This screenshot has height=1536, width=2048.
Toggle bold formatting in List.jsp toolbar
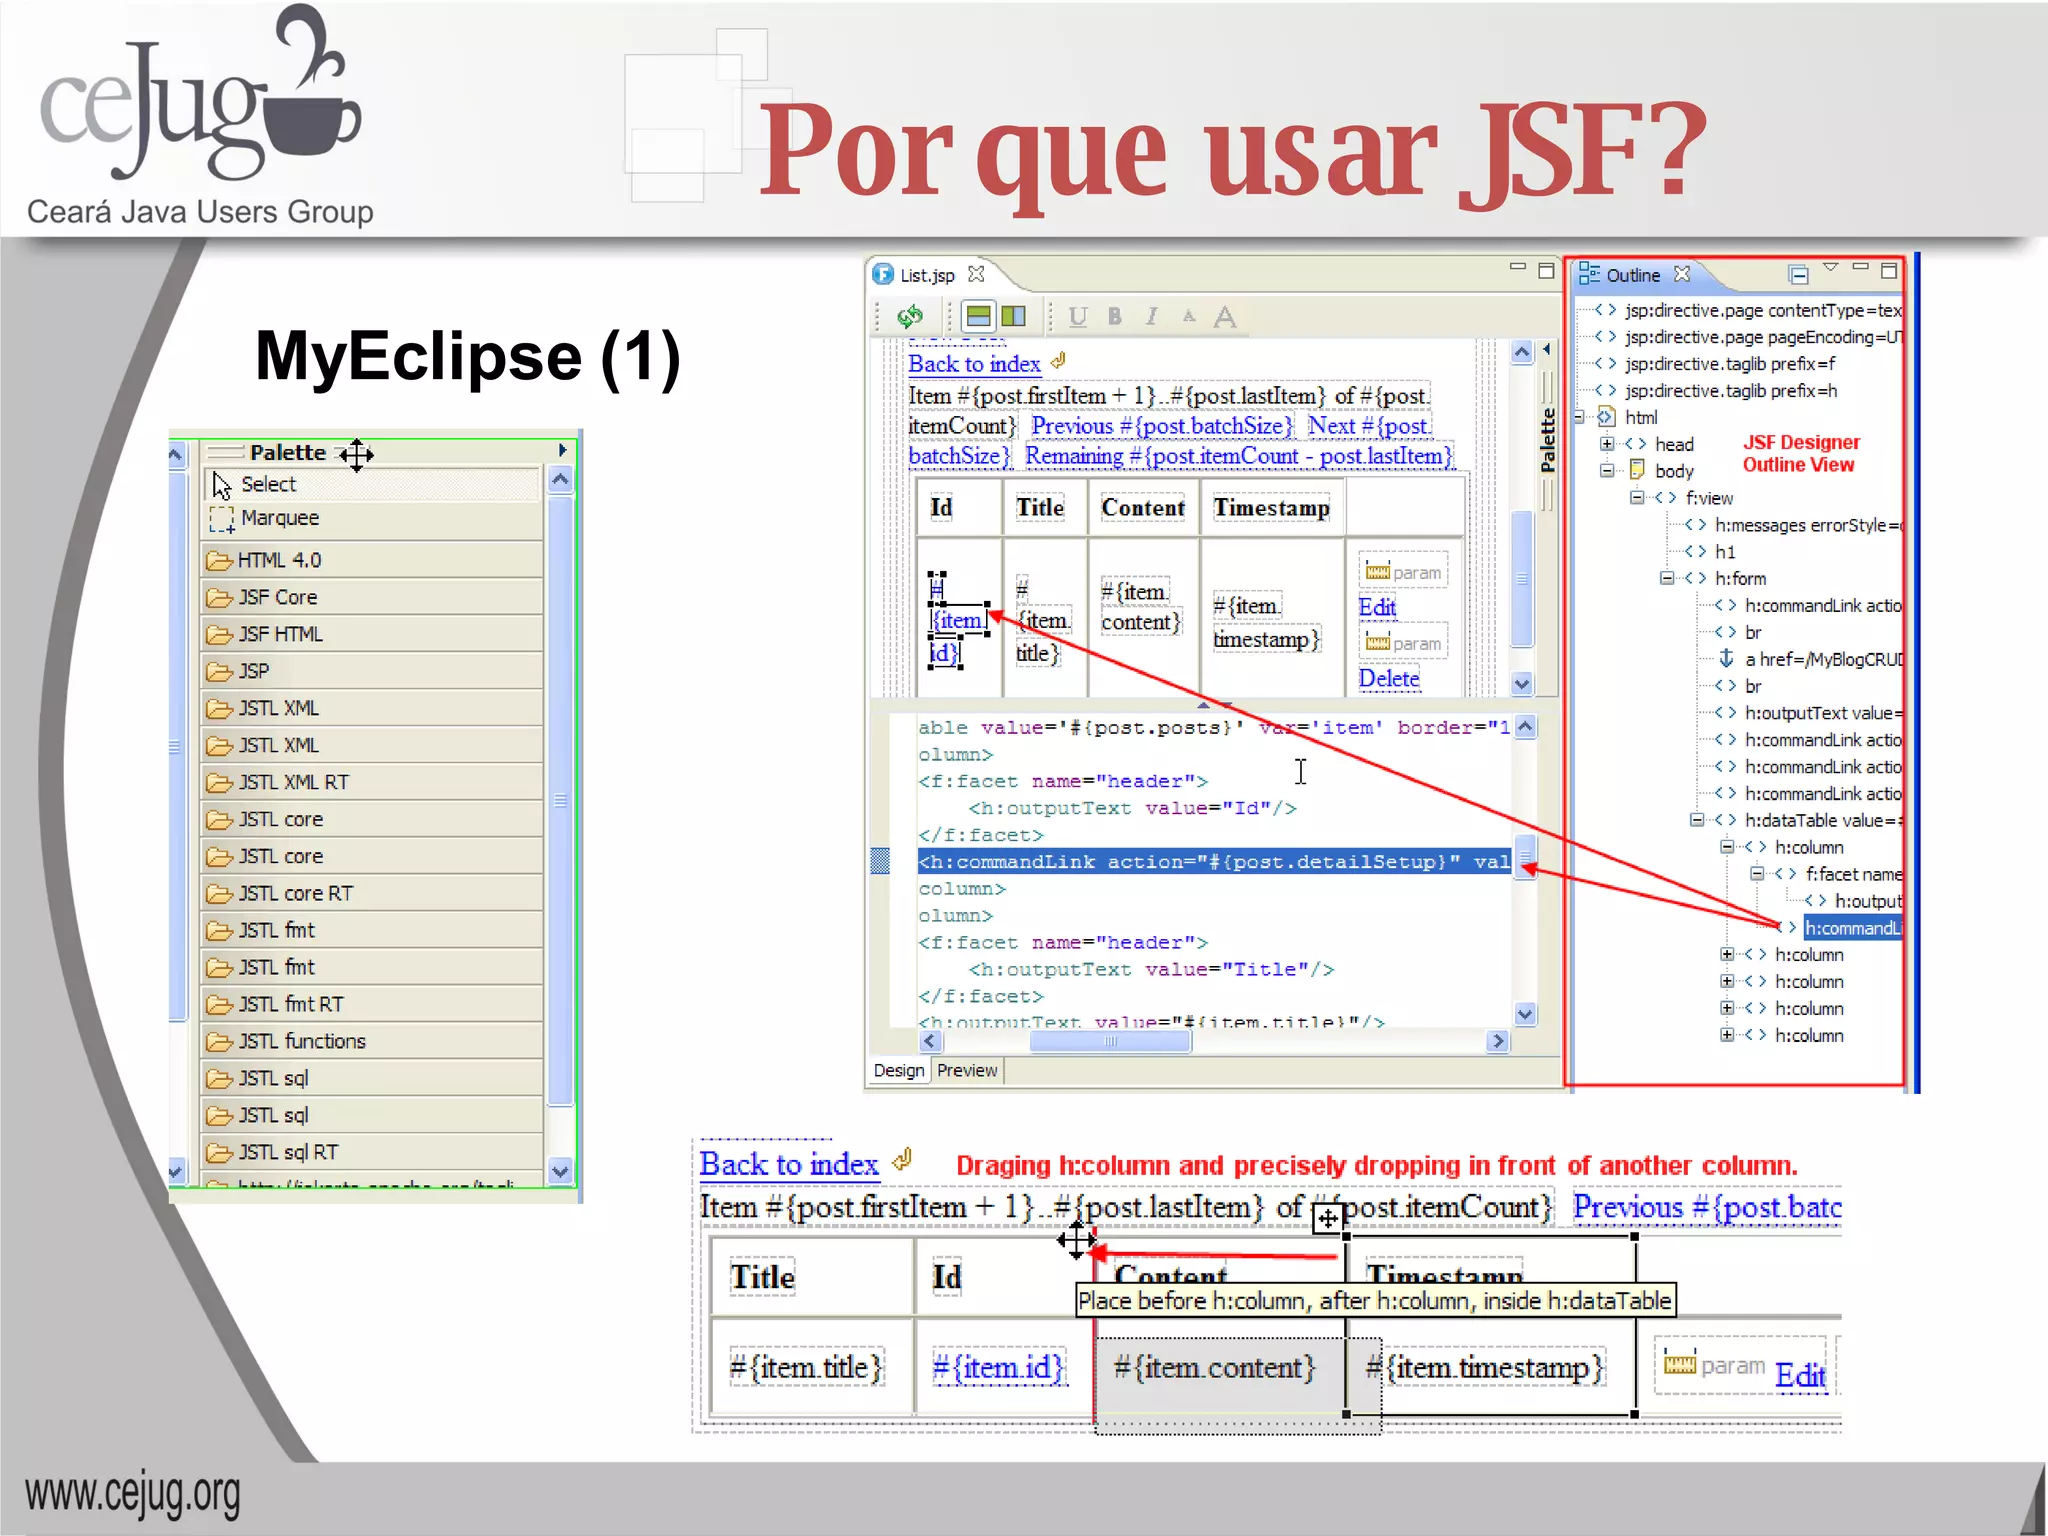tap(1115, 317)
